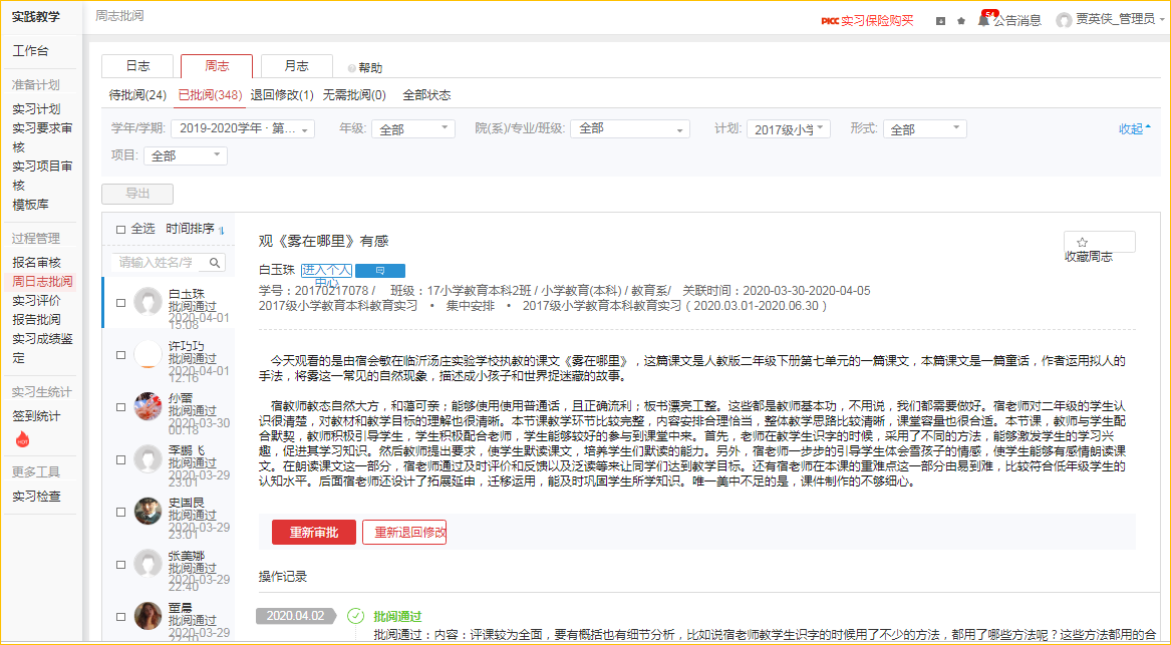1171x645 pixels.
Task: Click the red HOT flame icon in sidebar
Action: tap(22, 440)
